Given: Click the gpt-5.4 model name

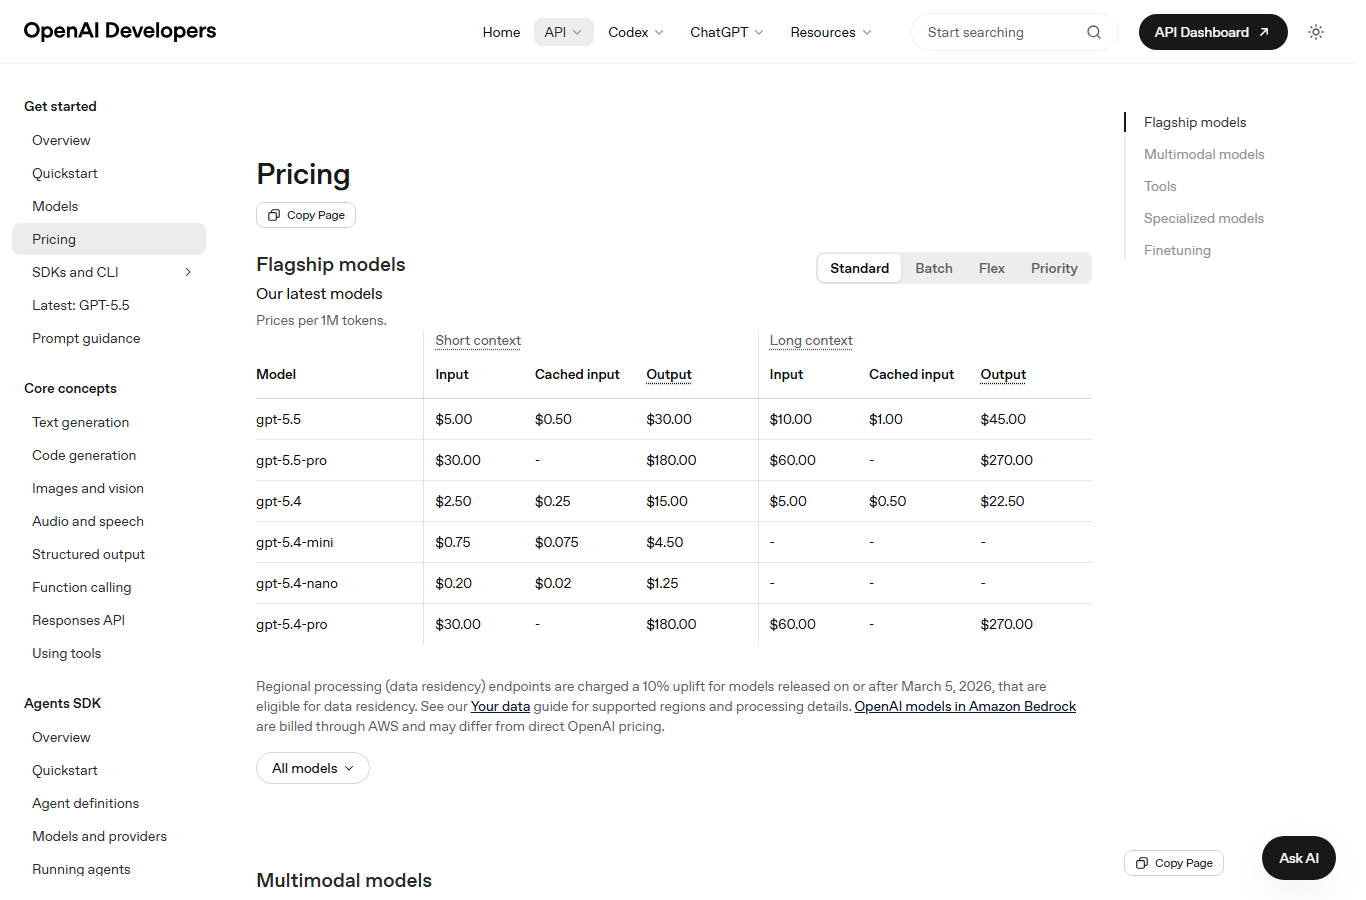Looking at the screenshot, I should click(278, 501).
